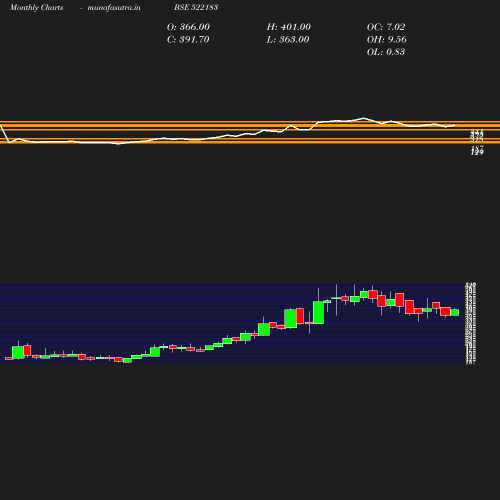Click the peak of the white line chart
The width and height of the screenshot is (500, 500).
pyautogui.click(x=363, y=118)
